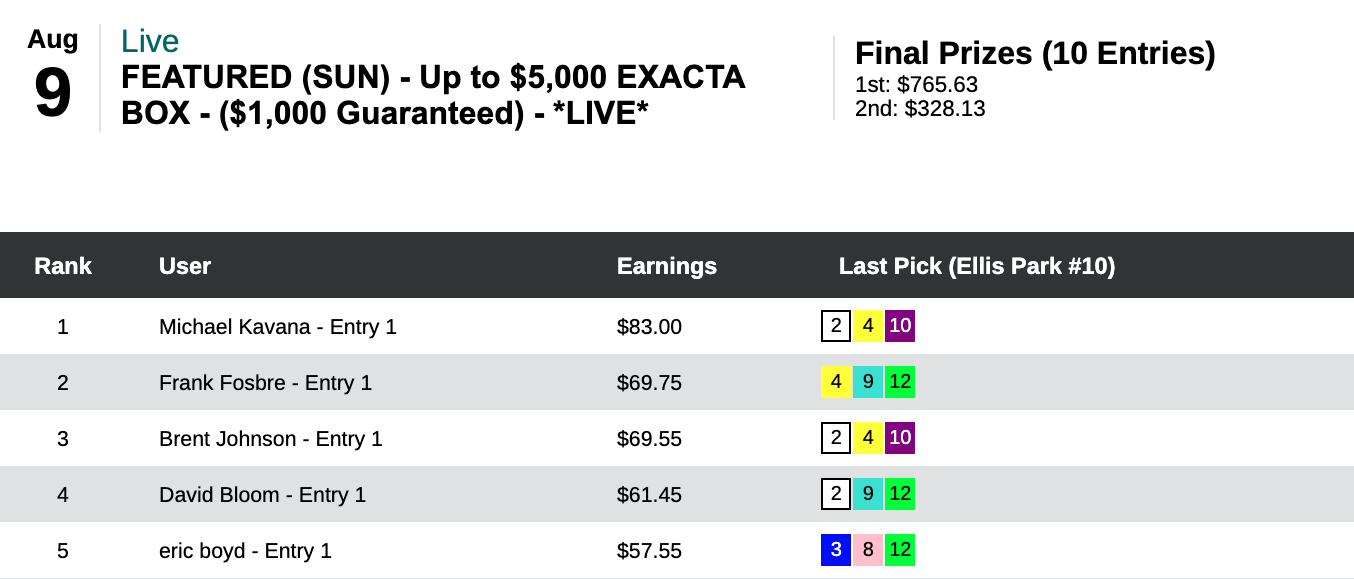
Task: View David Bloom - Entry 1 details
Action: click(262, 495)
